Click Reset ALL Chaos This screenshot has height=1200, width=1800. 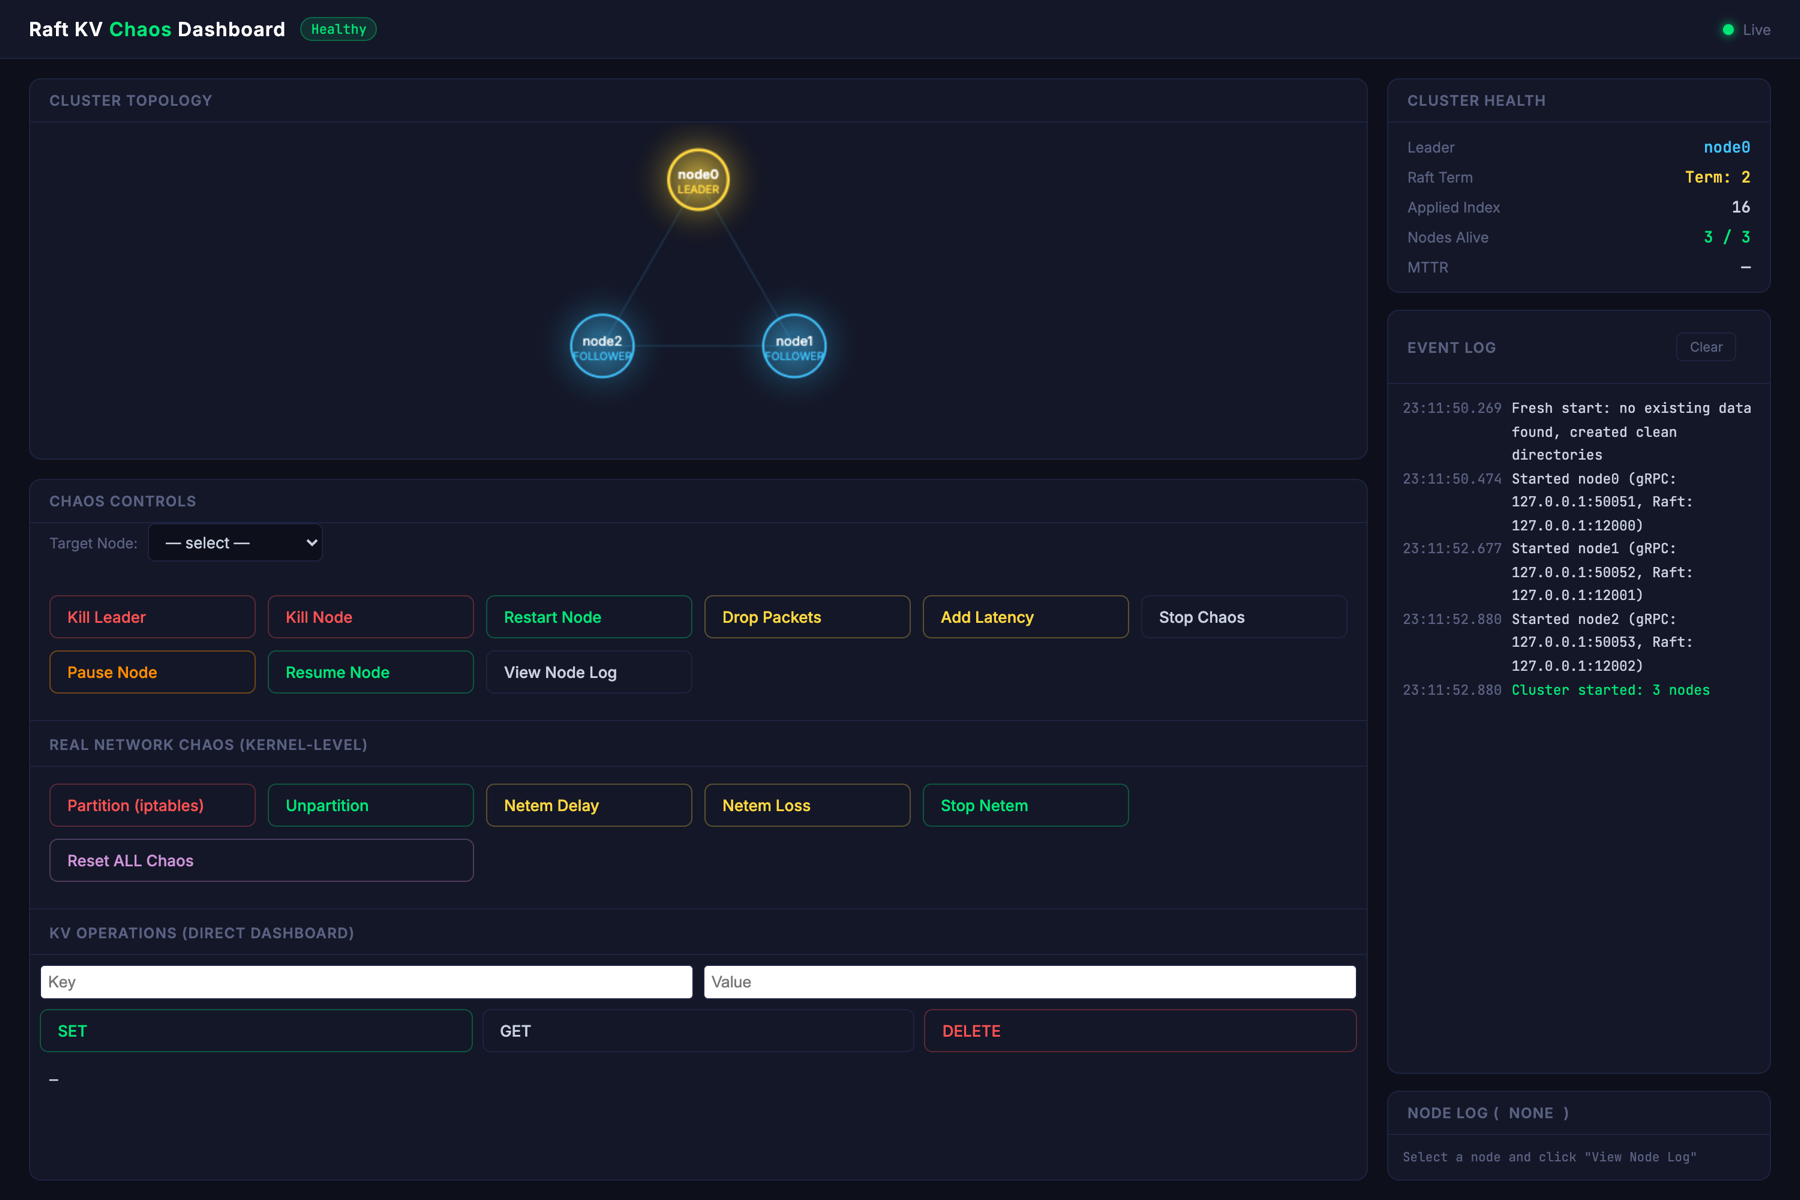[x=261, y=860]
